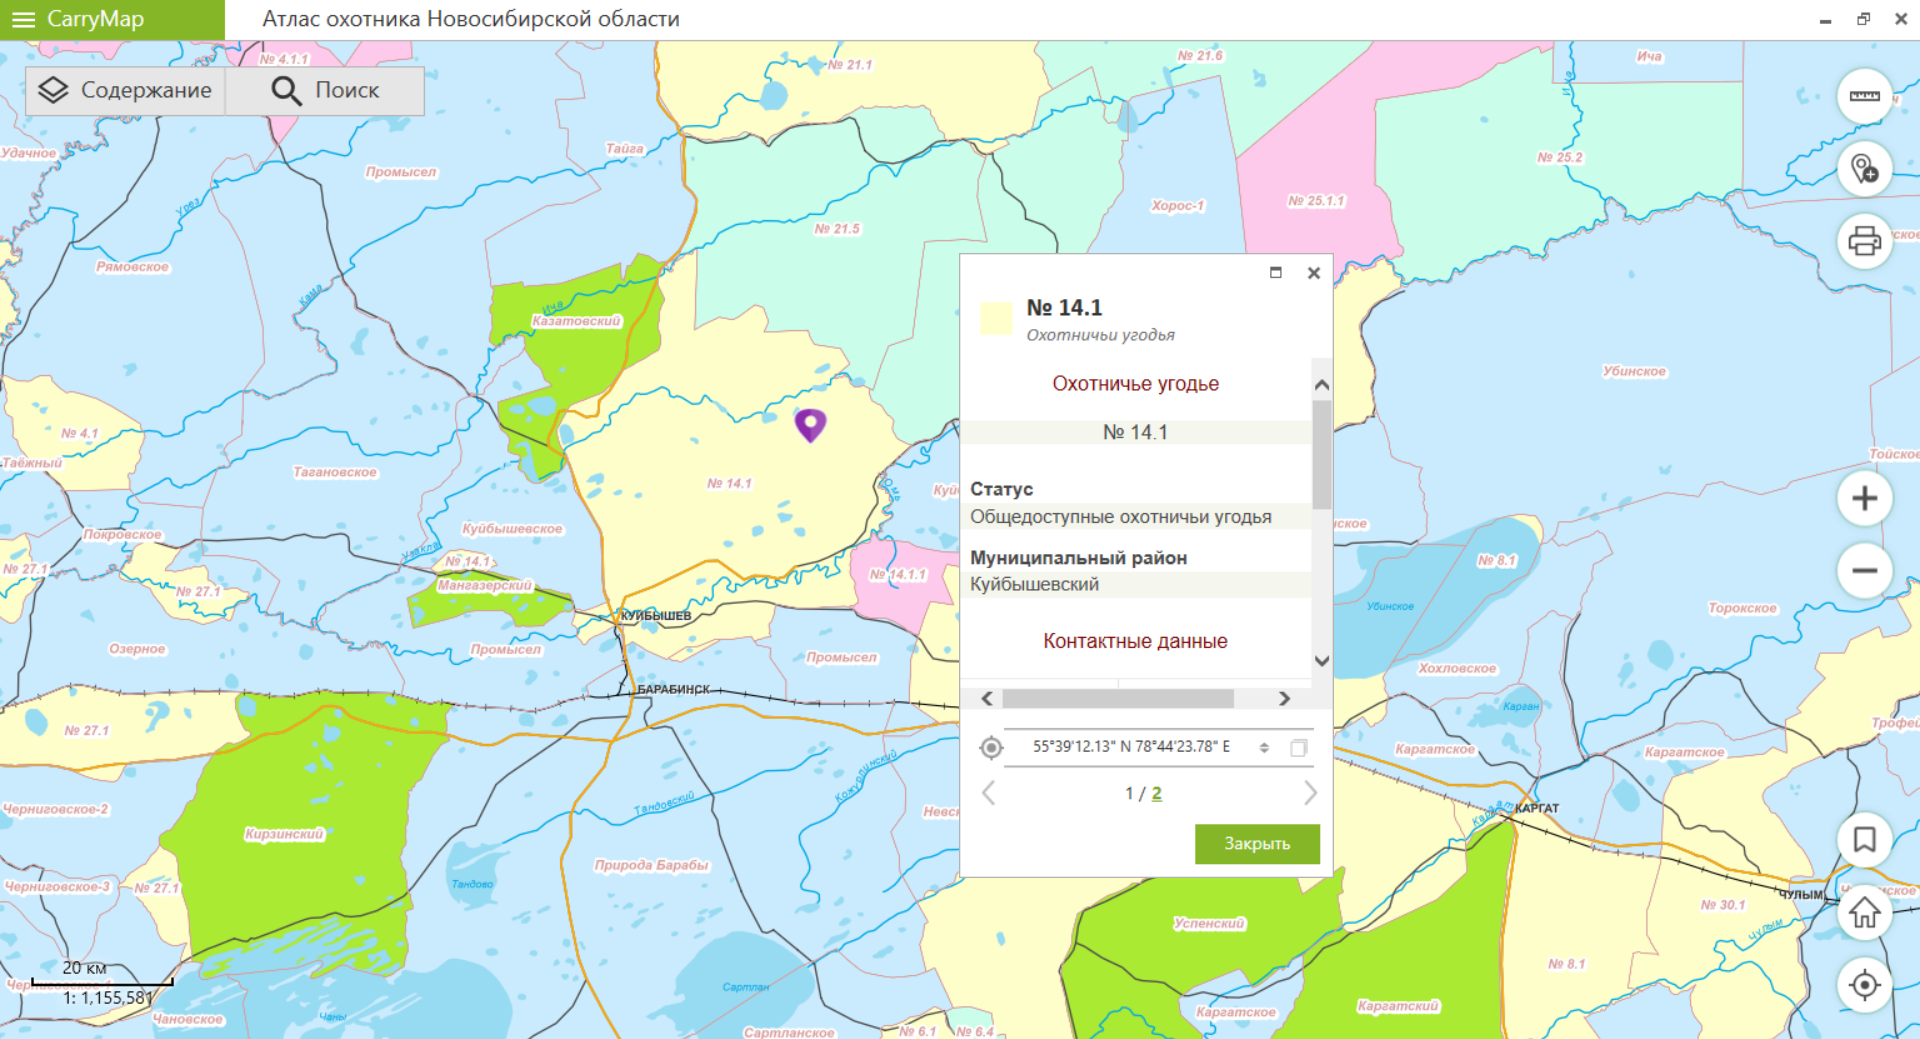1920x1039 pixels.
Task: Show next identified feature arrow
Action: 1310,793
